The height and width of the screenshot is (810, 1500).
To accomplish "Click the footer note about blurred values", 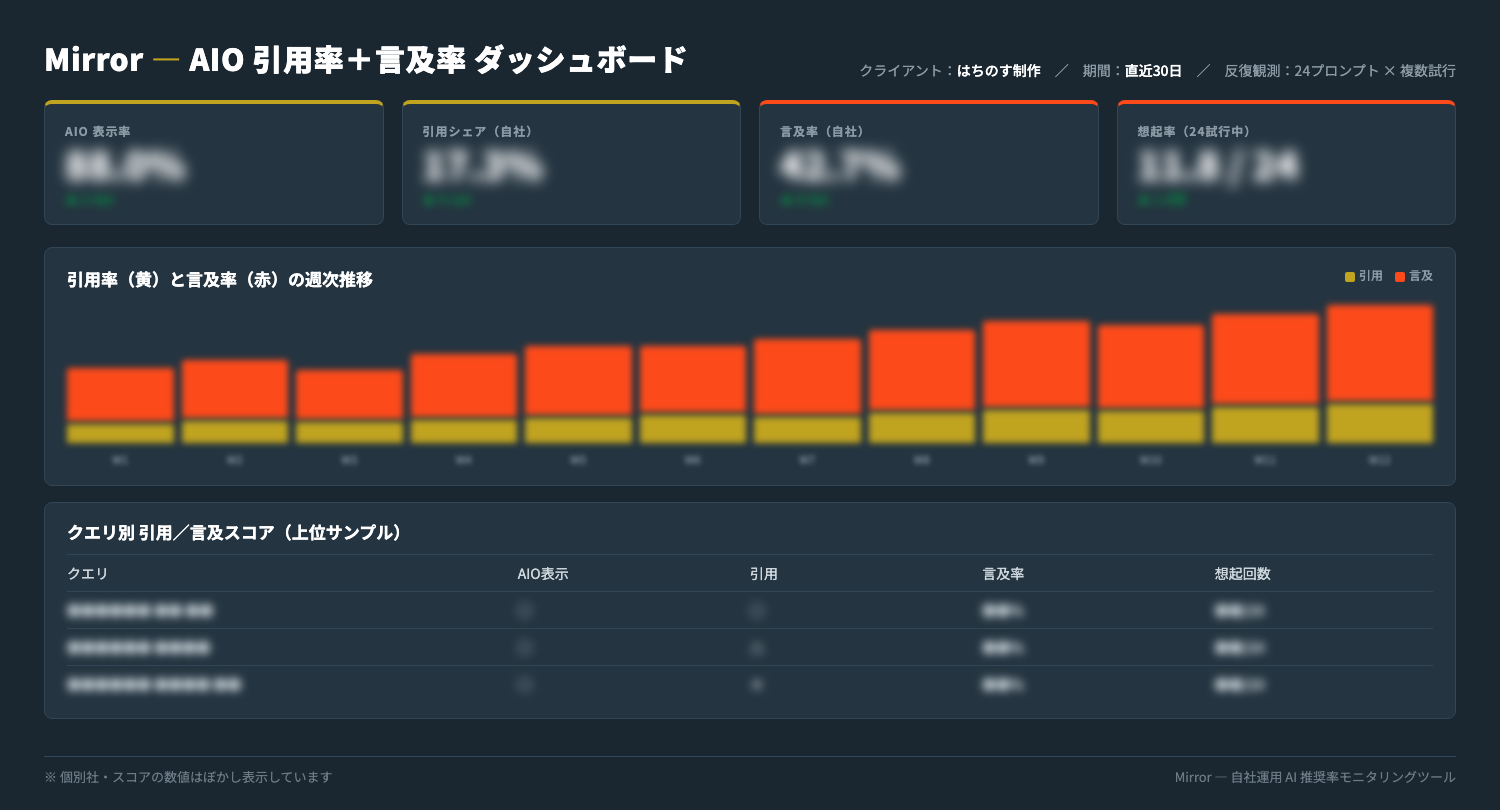I will click(x=188, y=777).
